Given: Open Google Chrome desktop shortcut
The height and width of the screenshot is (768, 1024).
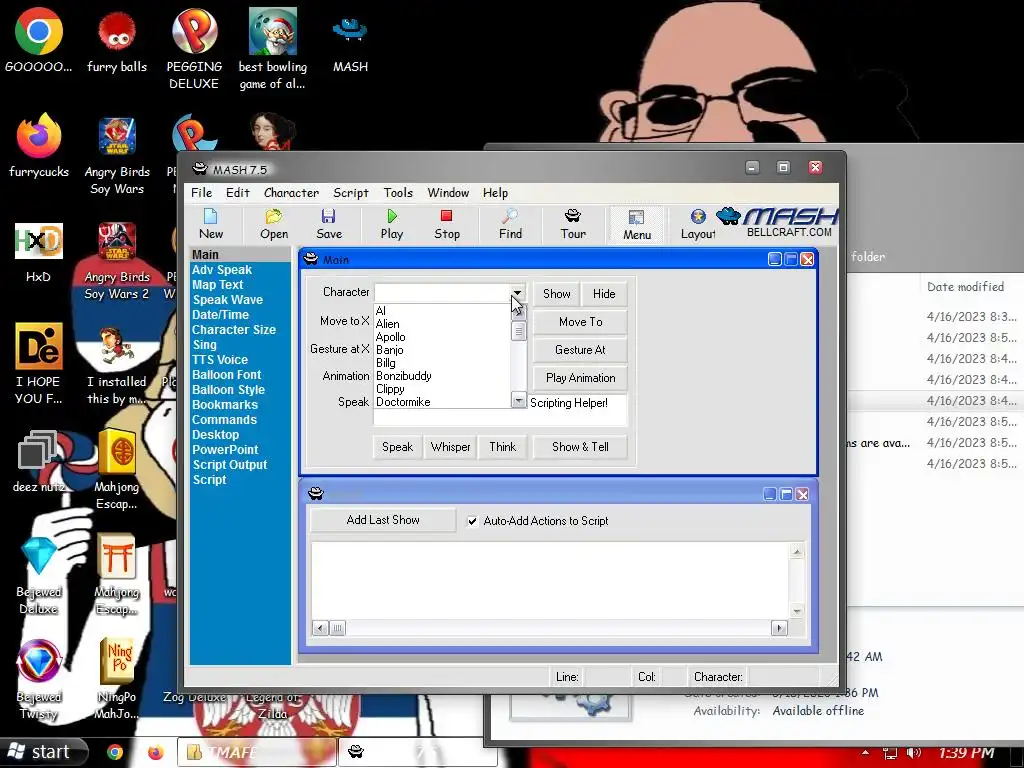Looking at the screenshot, I should [39, 40].
